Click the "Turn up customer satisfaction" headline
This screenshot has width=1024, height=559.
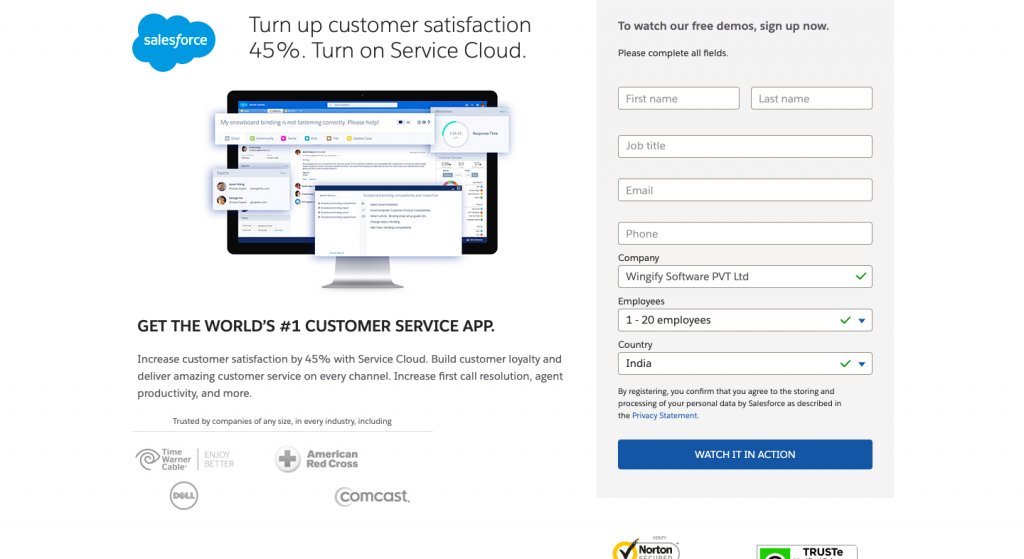390,37
